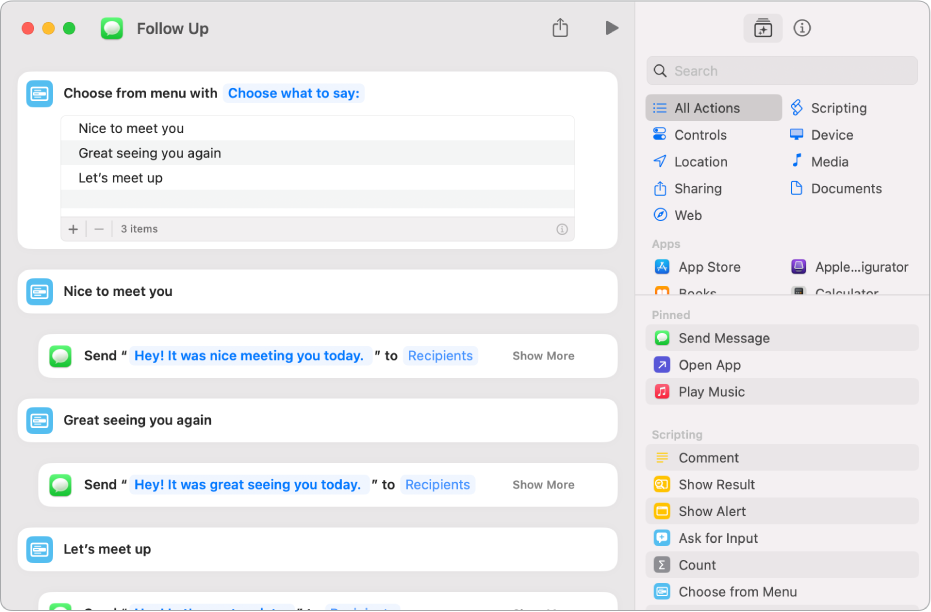
Task: Edit the 'Choose what to say:' prompt
Action: 294,93
